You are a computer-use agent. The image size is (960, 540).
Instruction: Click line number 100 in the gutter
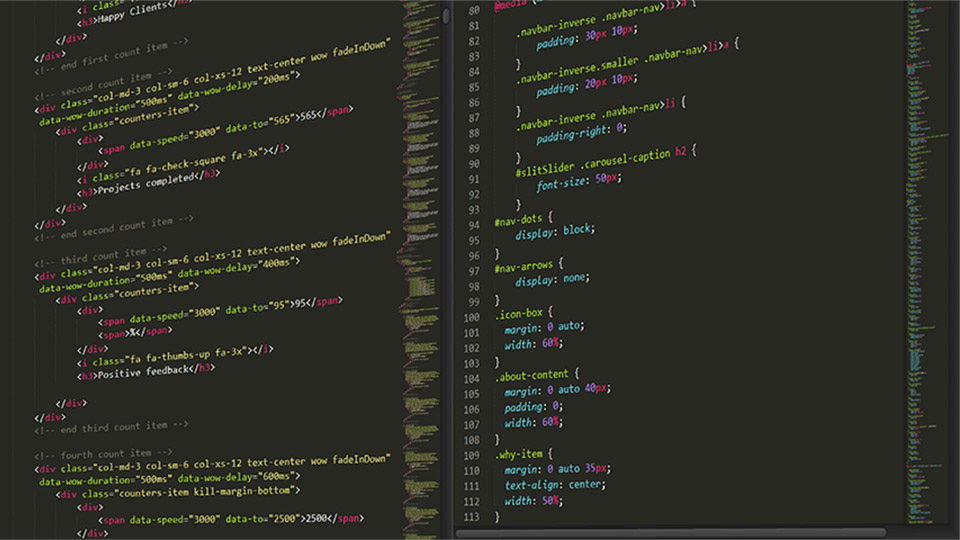tap(471, 318)
